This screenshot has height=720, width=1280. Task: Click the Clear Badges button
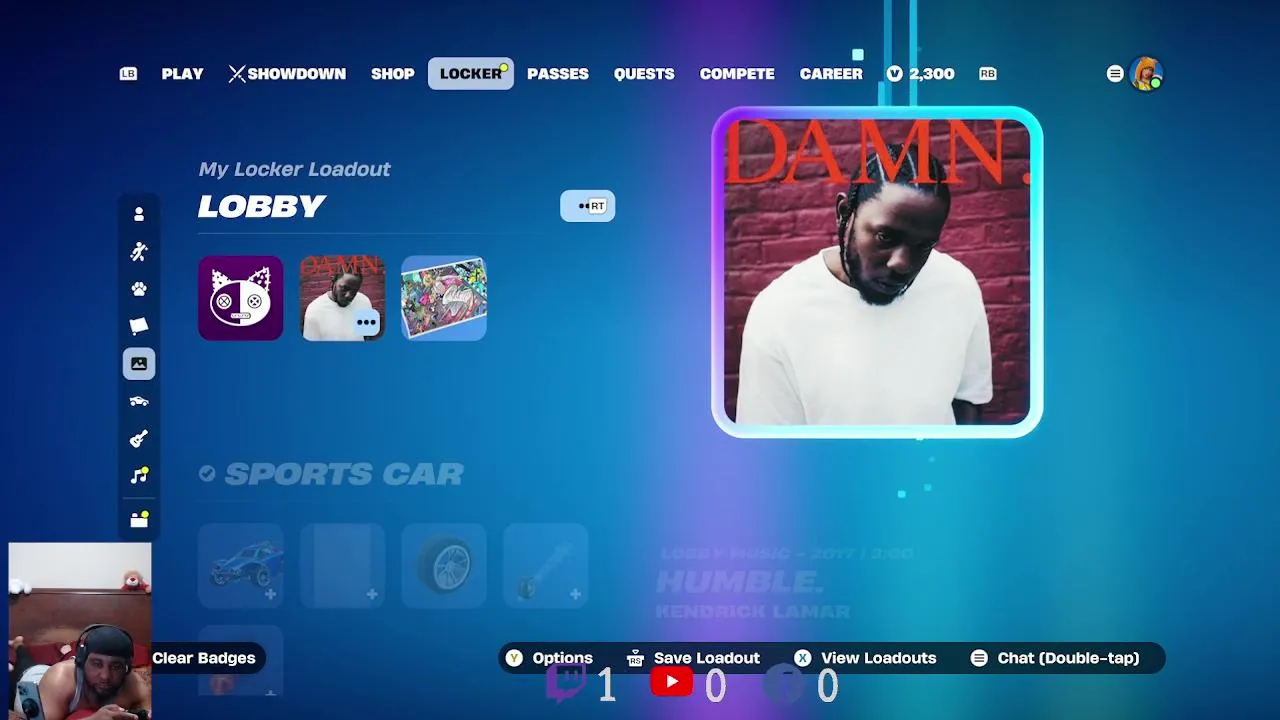click(x=204, y=658)
